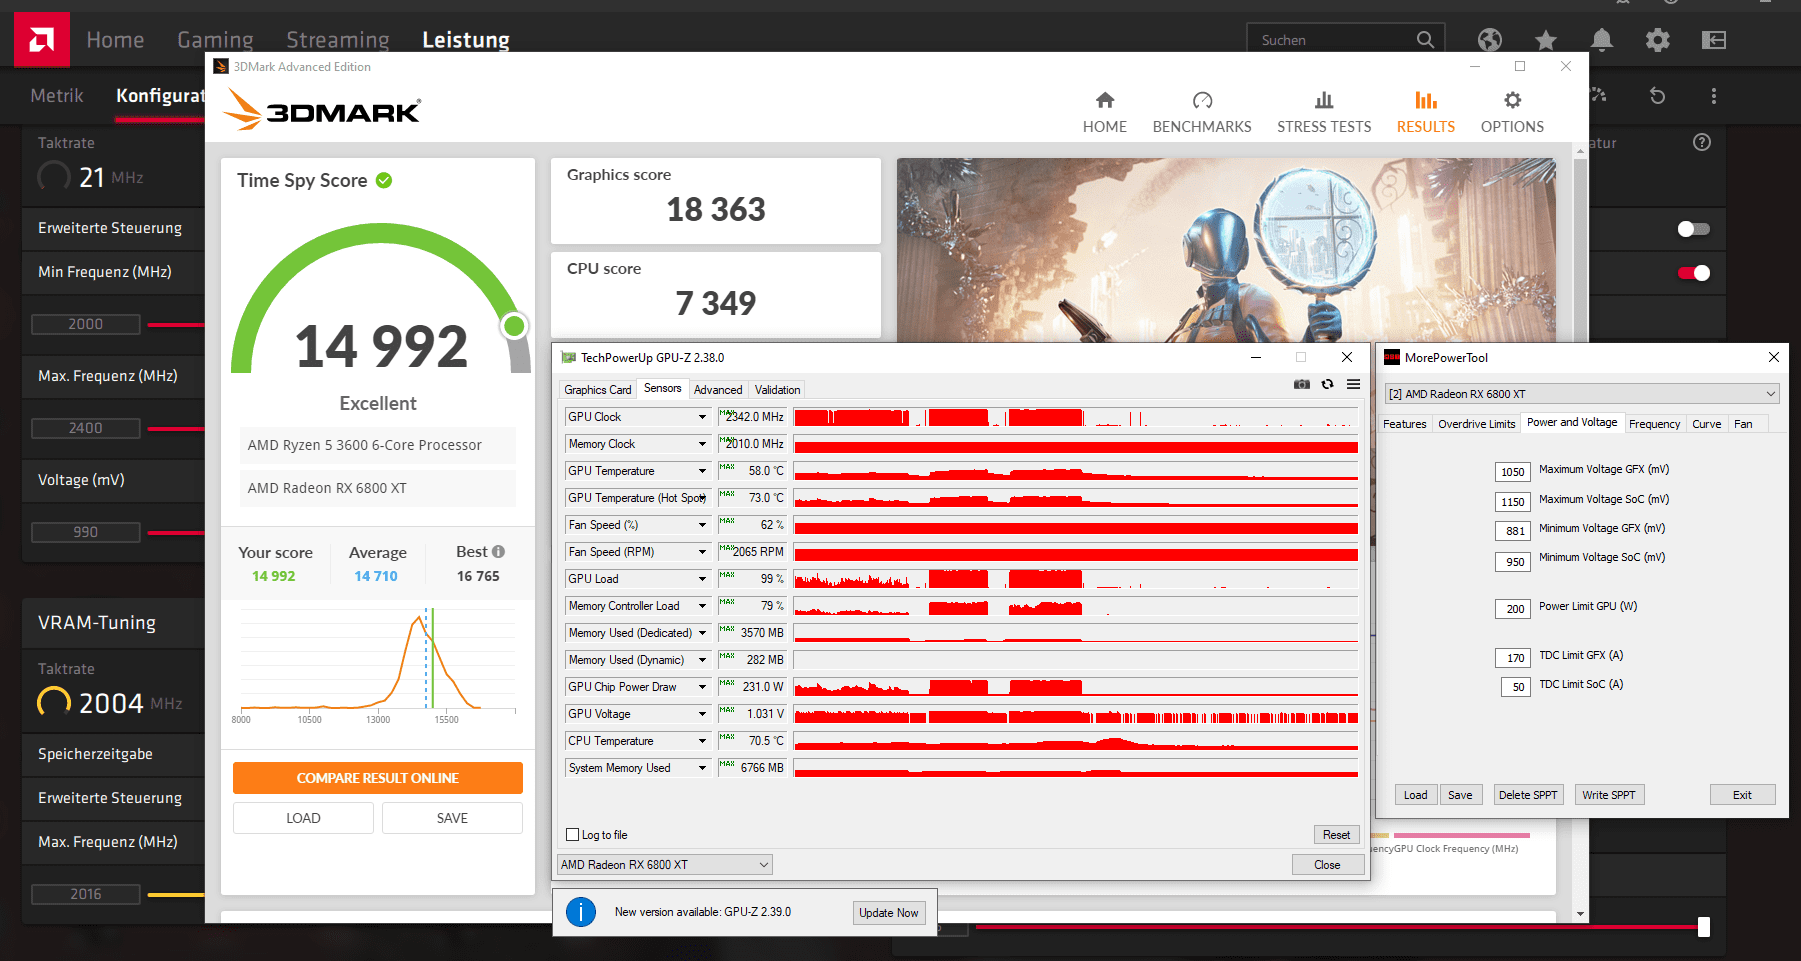The image size is (1801, 961).
Task: Click the reset arrow icon in Radeon Software
Action: click(1657, 96)
